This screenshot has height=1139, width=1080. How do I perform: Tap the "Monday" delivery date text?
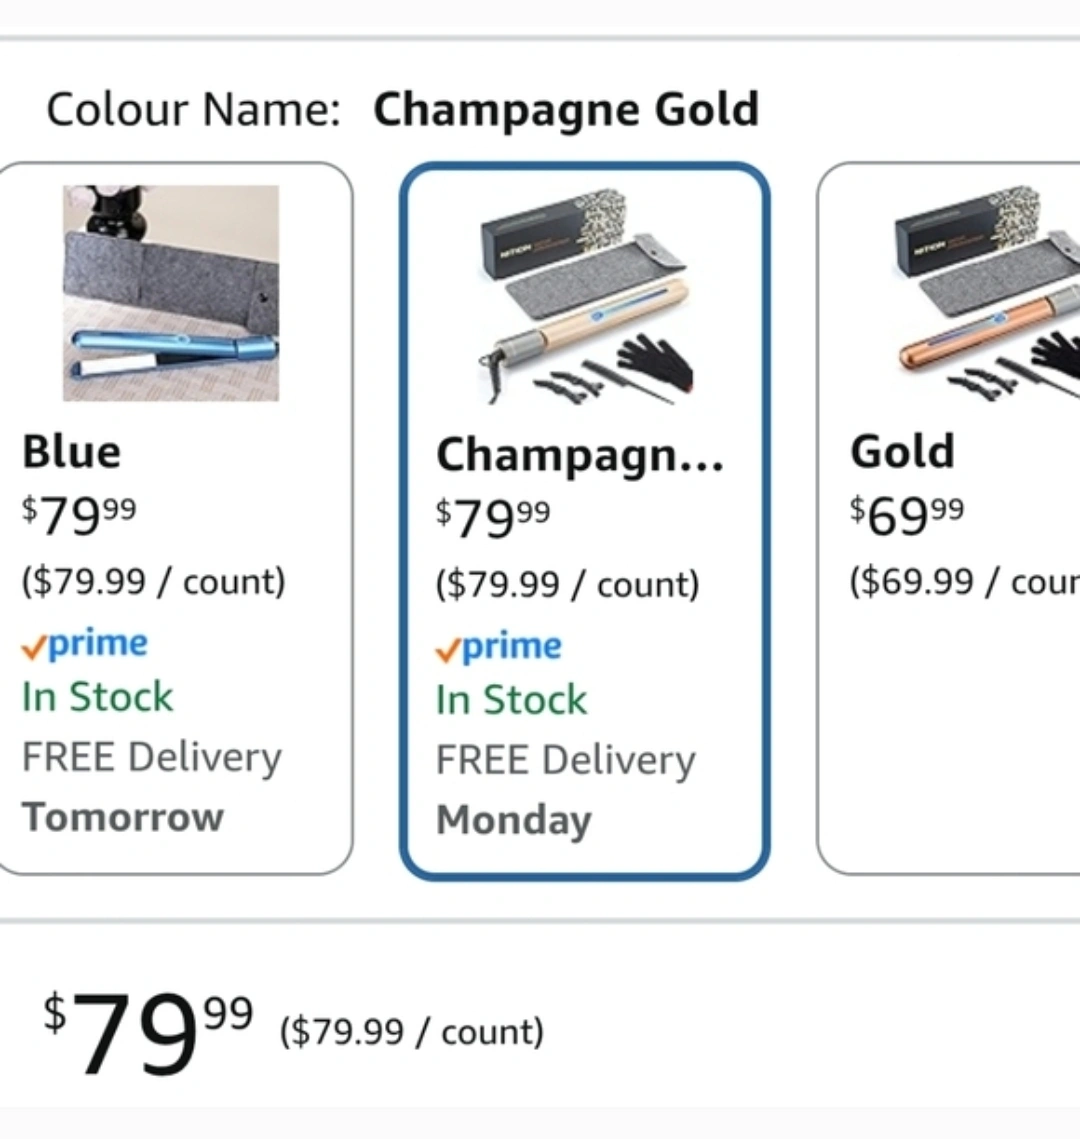click(x=514, y=820)
